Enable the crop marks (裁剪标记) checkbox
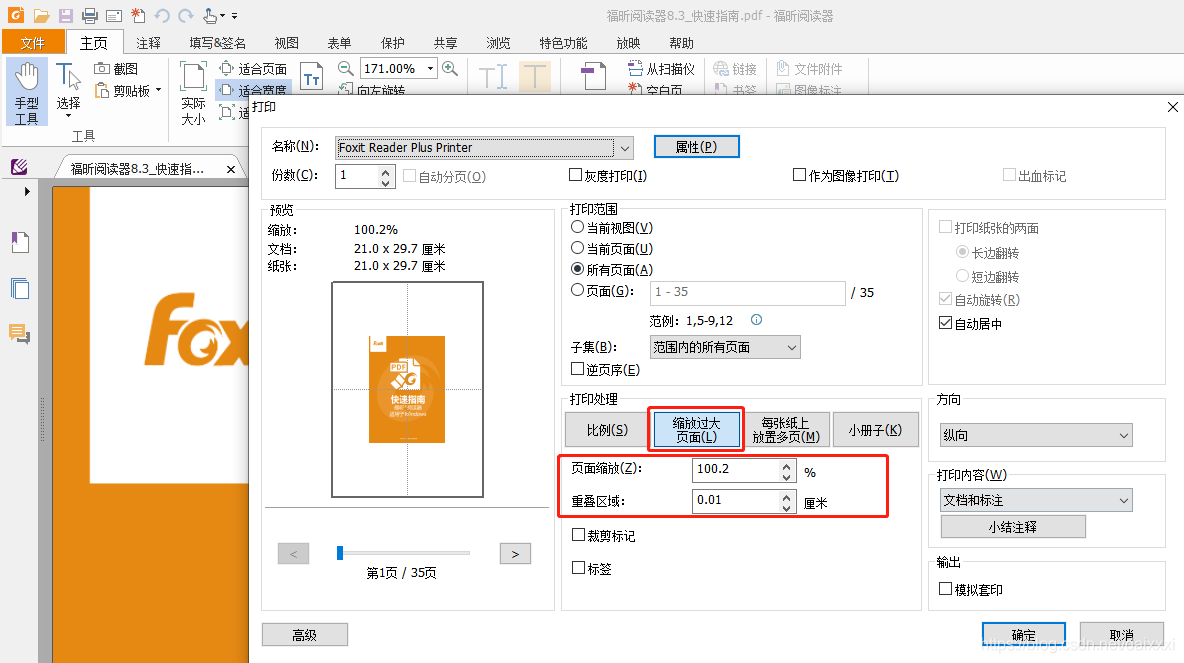 click(x=578, y=535)
